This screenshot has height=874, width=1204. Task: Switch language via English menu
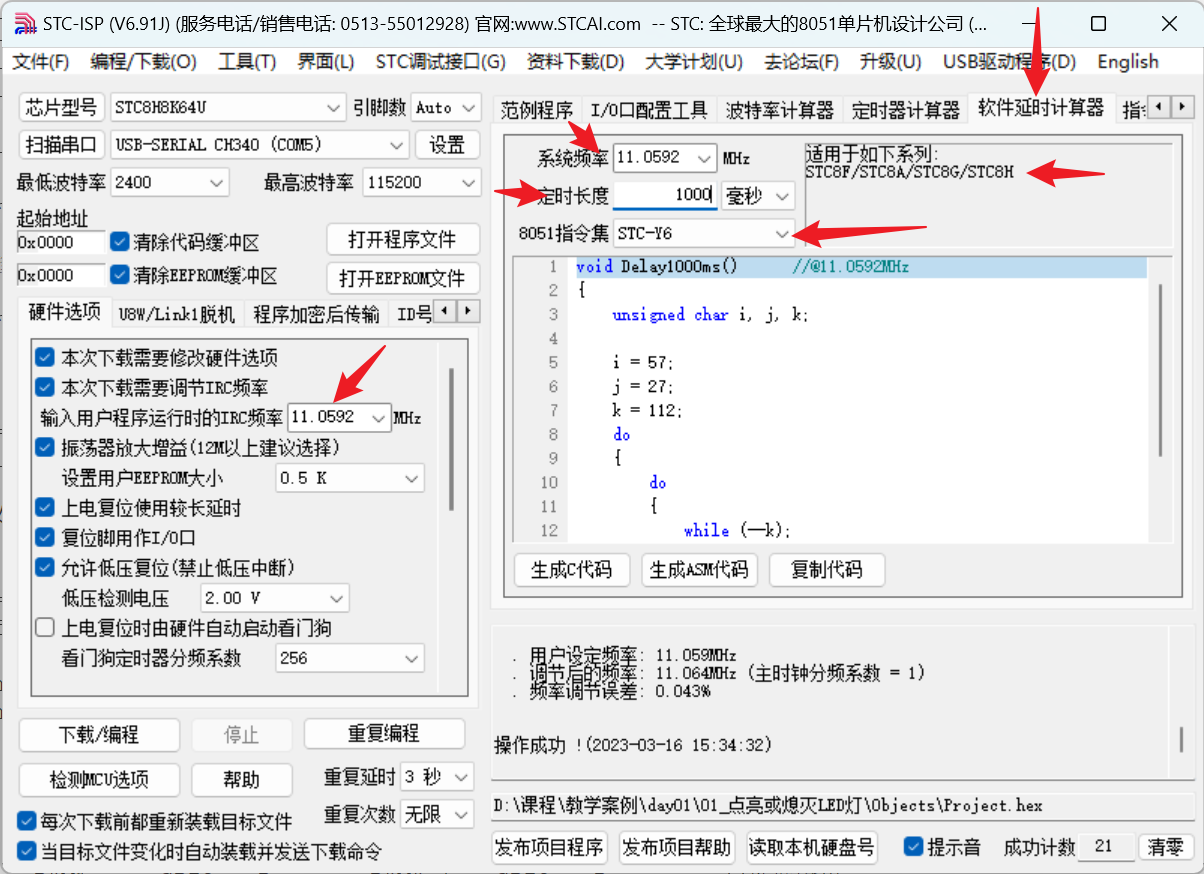1128,62
